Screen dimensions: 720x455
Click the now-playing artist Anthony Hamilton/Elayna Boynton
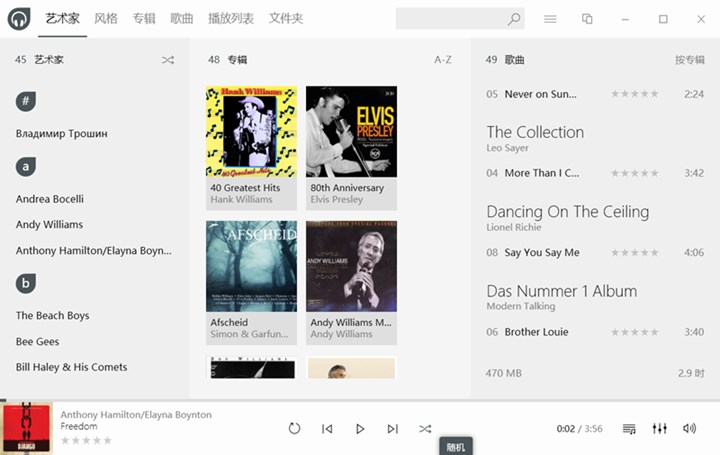coord(136,415)
